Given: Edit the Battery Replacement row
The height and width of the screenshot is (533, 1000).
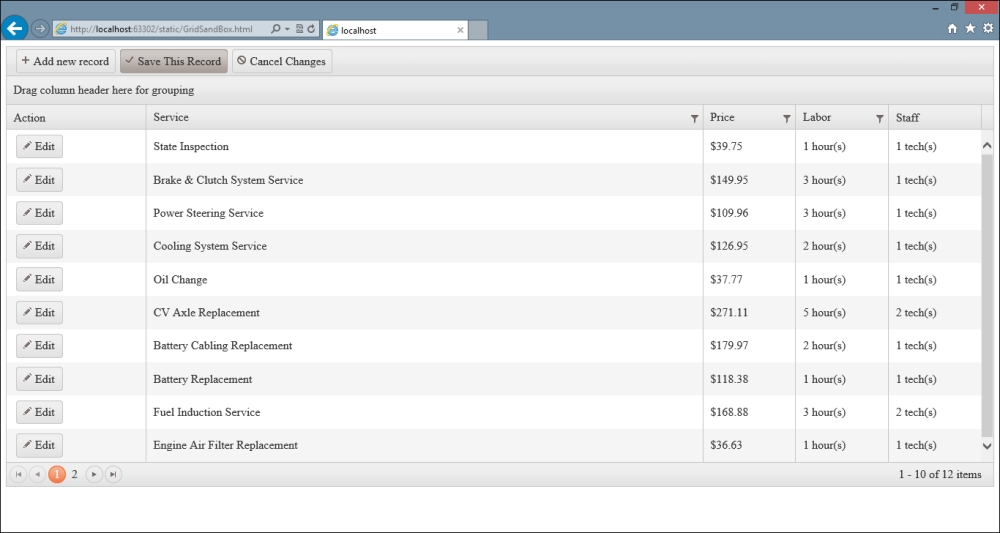Looking at the screenshot, I should 40,379.
